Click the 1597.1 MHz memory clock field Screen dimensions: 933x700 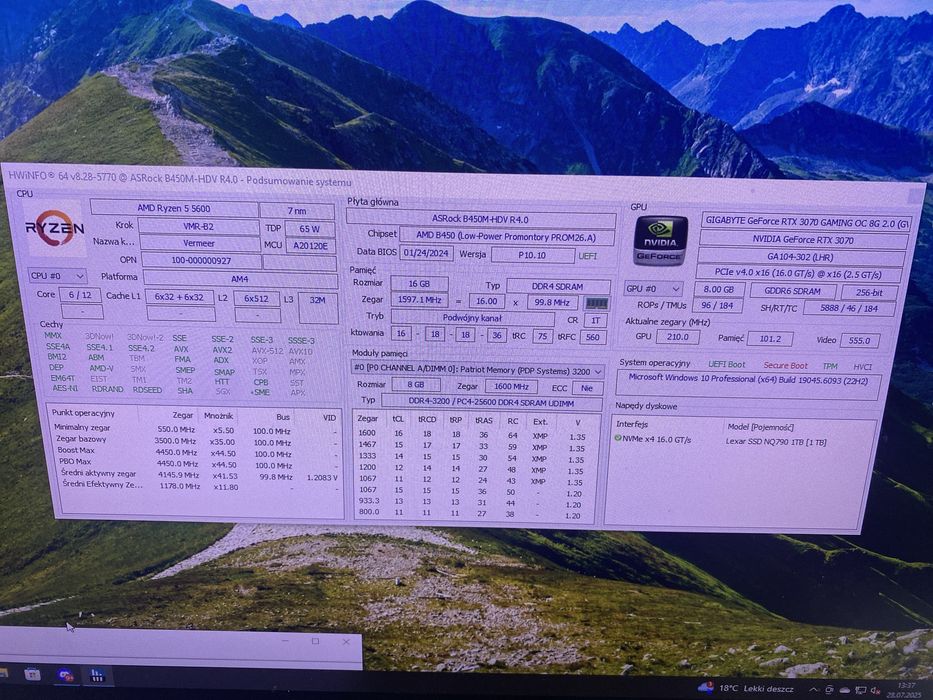point(419,299)
